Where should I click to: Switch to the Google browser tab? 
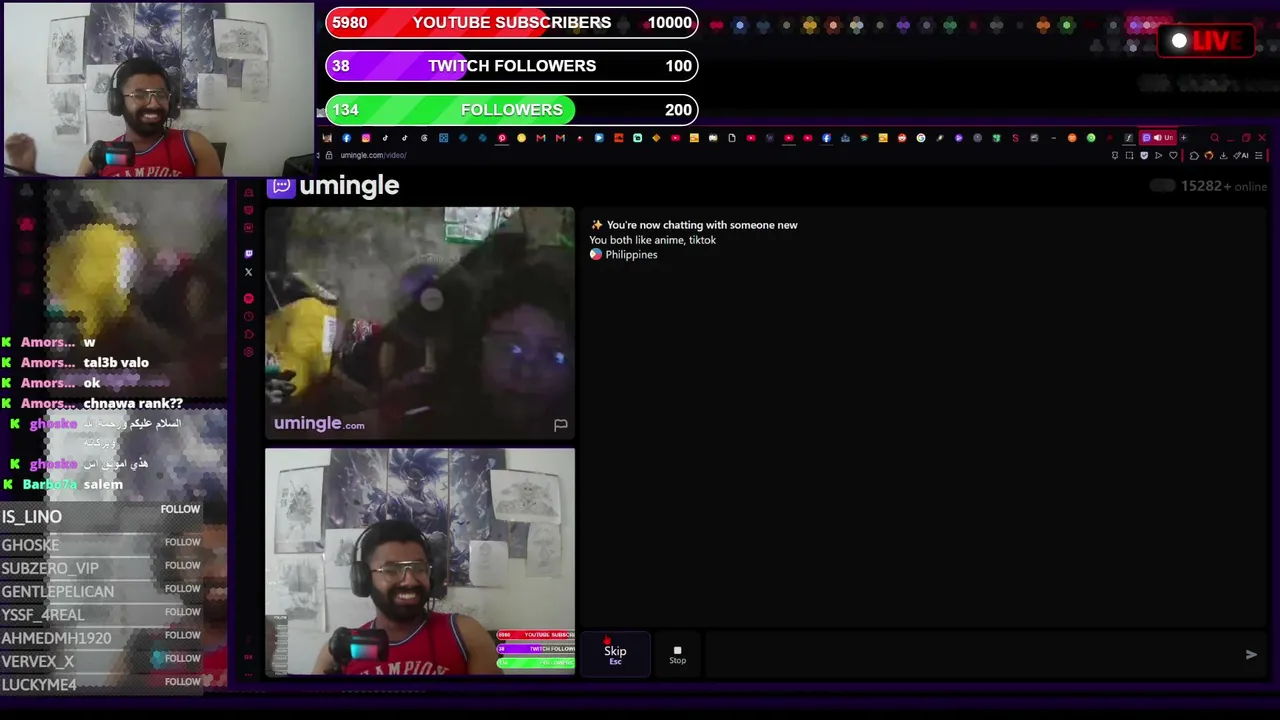click(x=921, y=138)
